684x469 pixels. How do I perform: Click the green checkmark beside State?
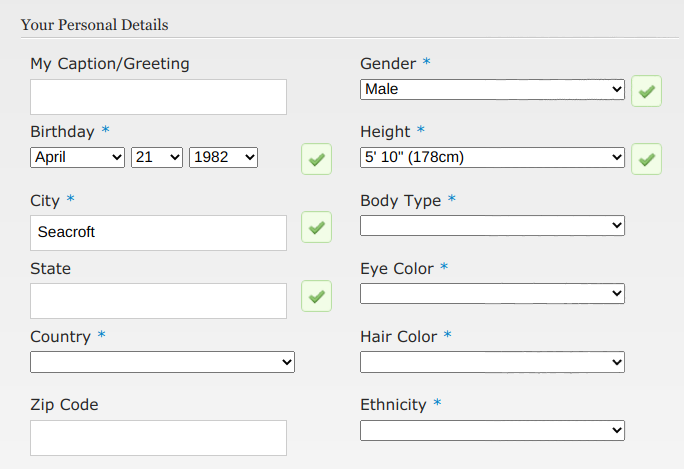click(x=316, y=296)
